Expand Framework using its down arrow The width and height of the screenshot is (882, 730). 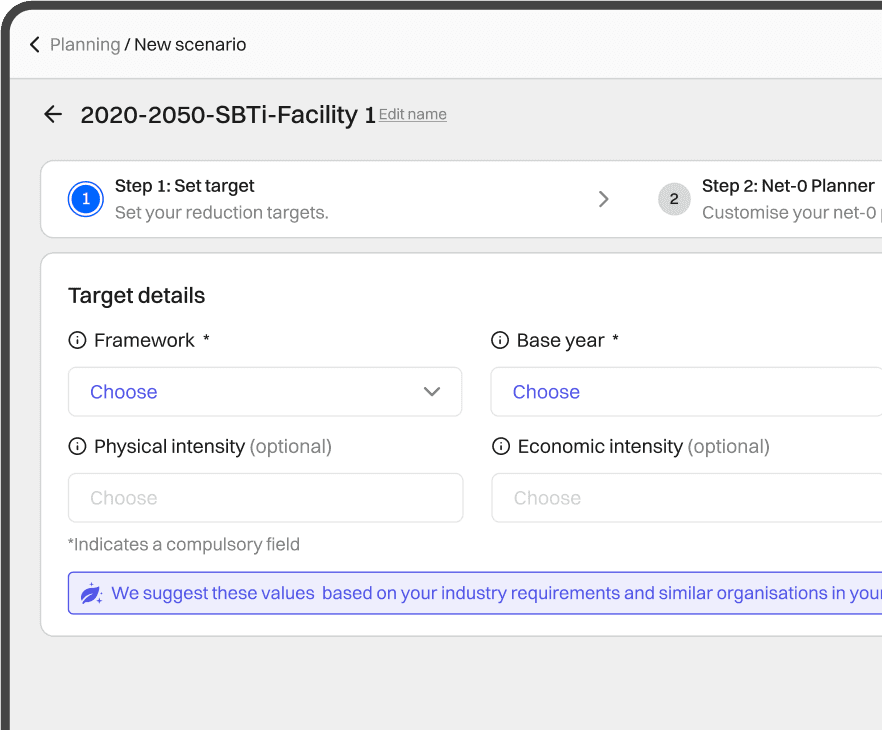[x=432, y=392]
